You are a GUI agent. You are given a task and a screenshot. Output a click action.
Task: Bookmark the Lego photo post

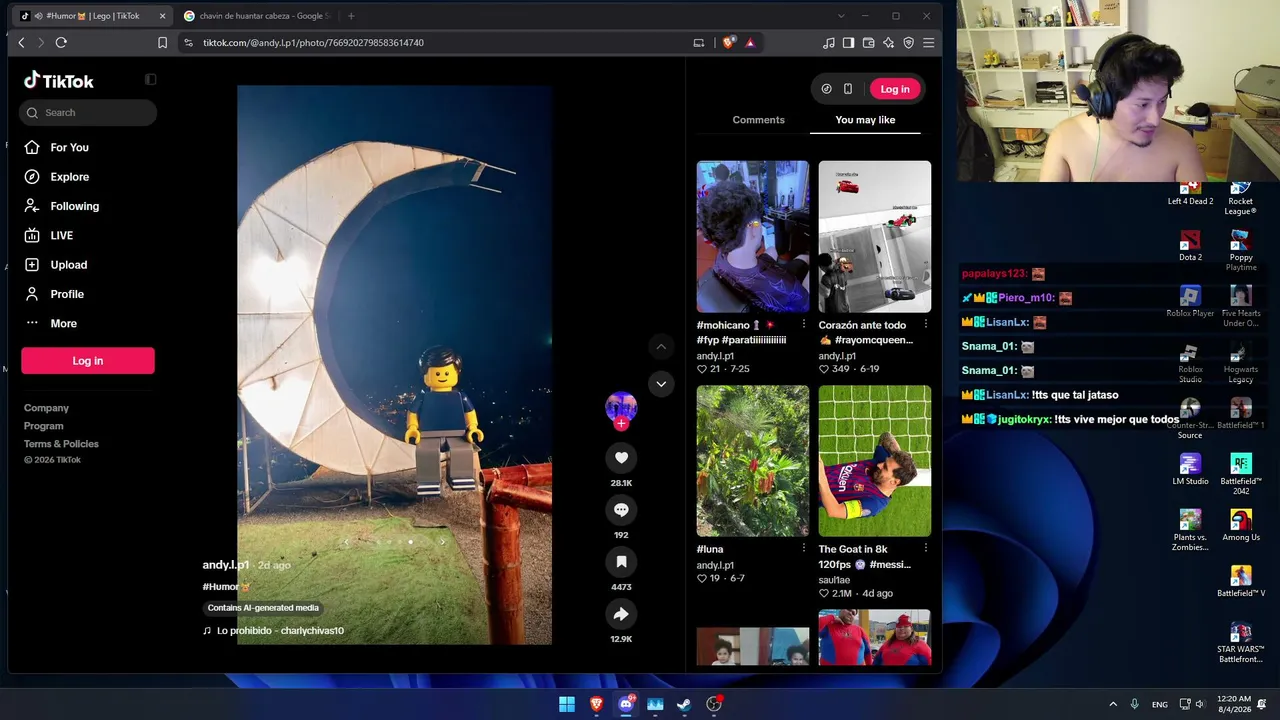[x=621, y=562]
